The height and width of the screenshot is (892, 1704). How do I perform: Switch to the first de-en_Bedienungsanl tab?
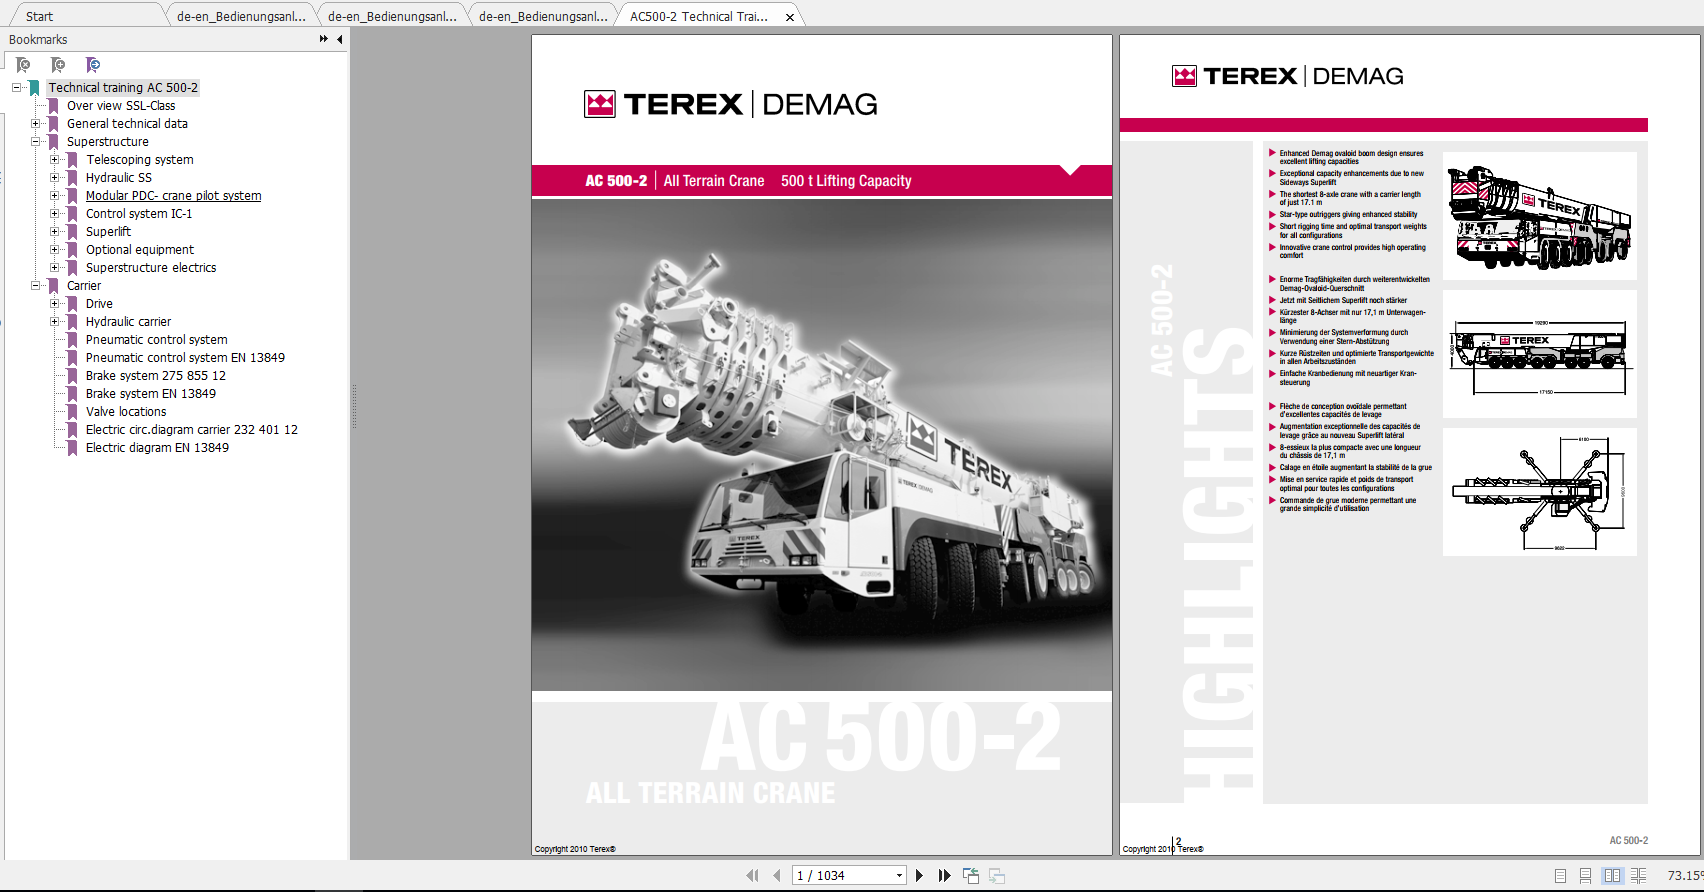(x=241, y=16)
